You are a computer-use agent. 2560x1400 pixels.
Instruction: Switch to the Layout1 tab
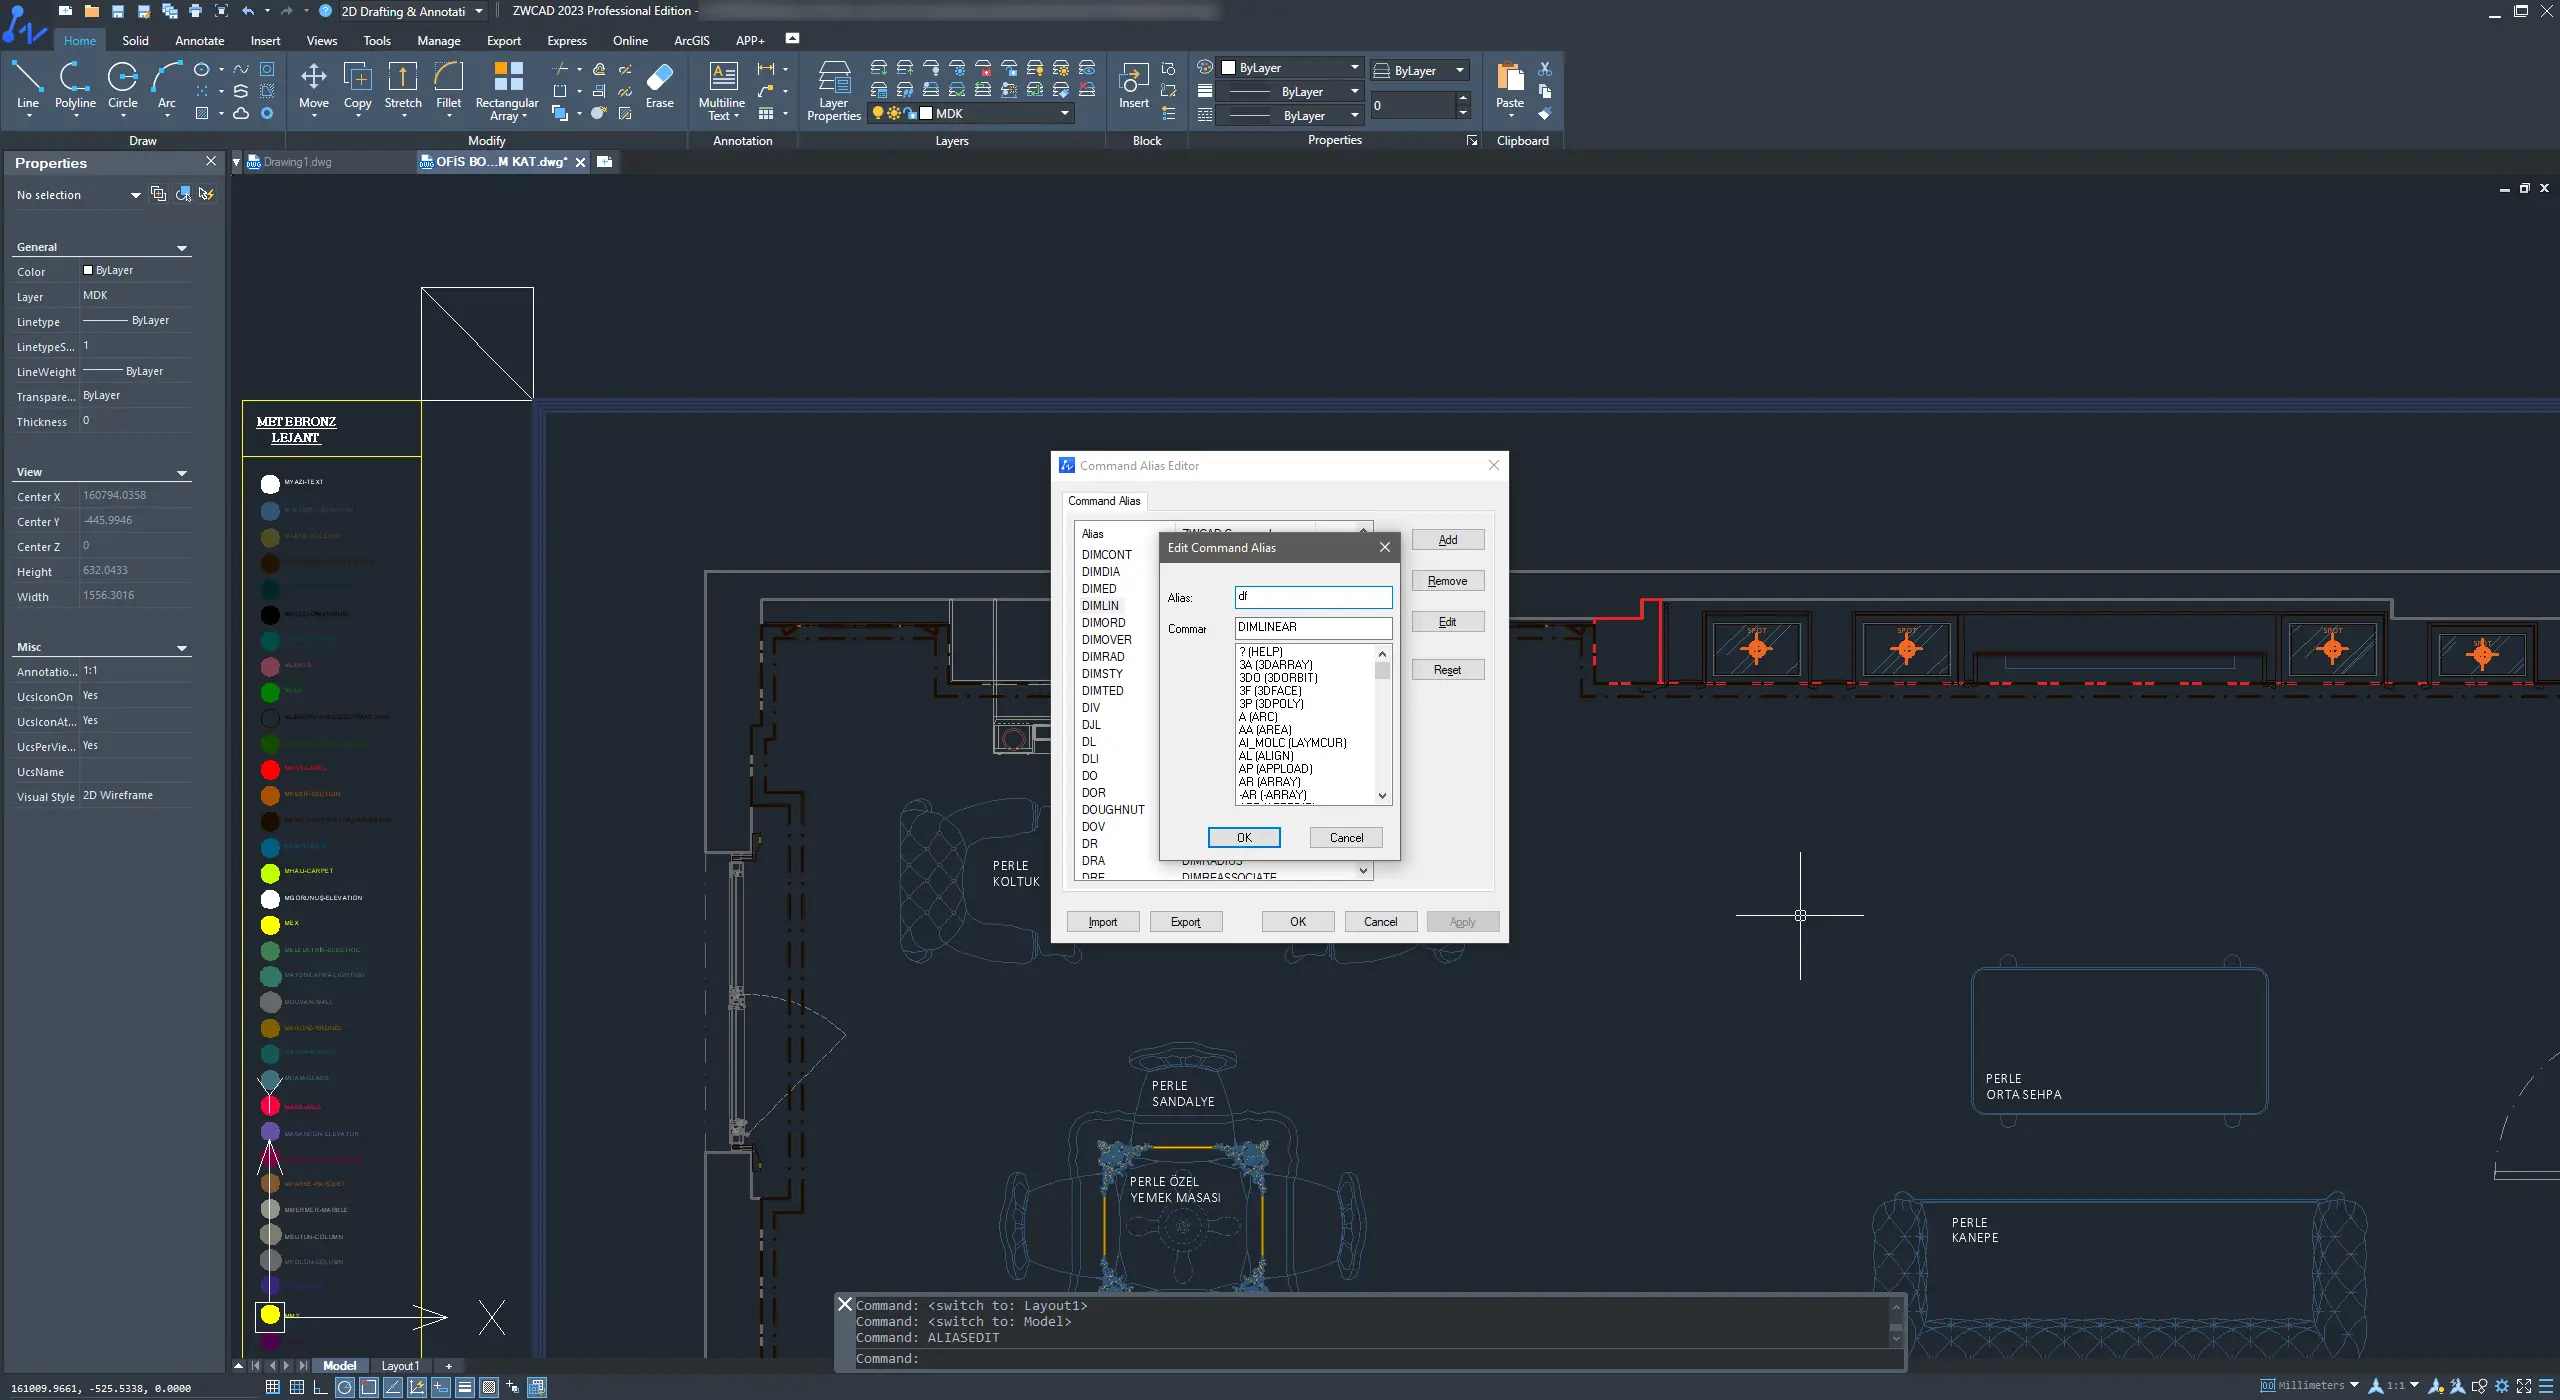point(400,1366)
